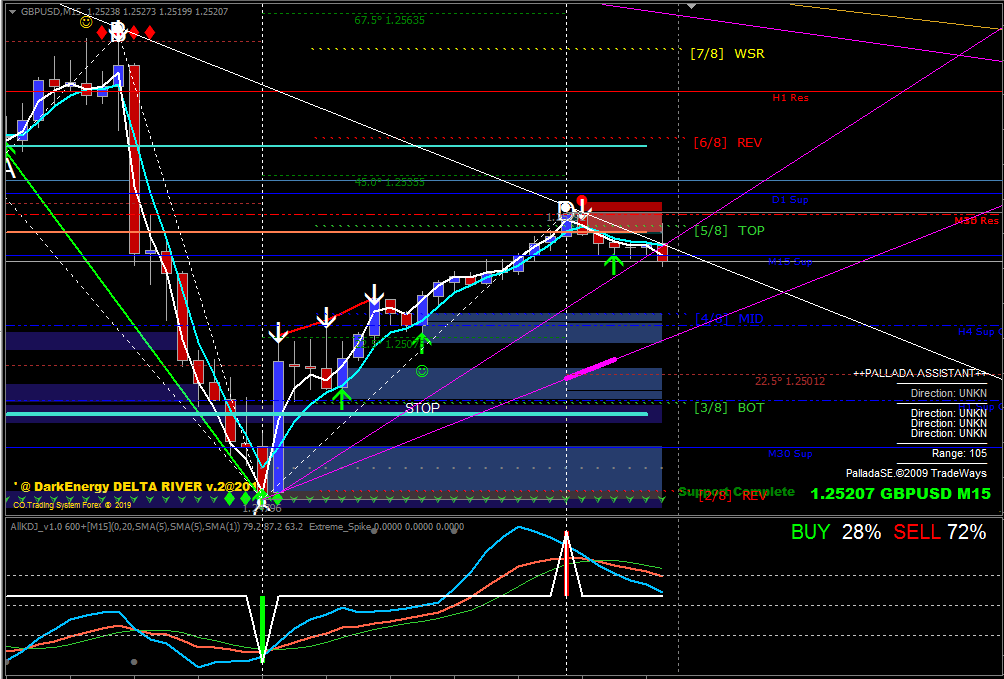The height and width of the screenshot is (679, 1004).
Task: Click the STOP label on the cyan line
Action: pyautogui.click(x=423, y=408)
